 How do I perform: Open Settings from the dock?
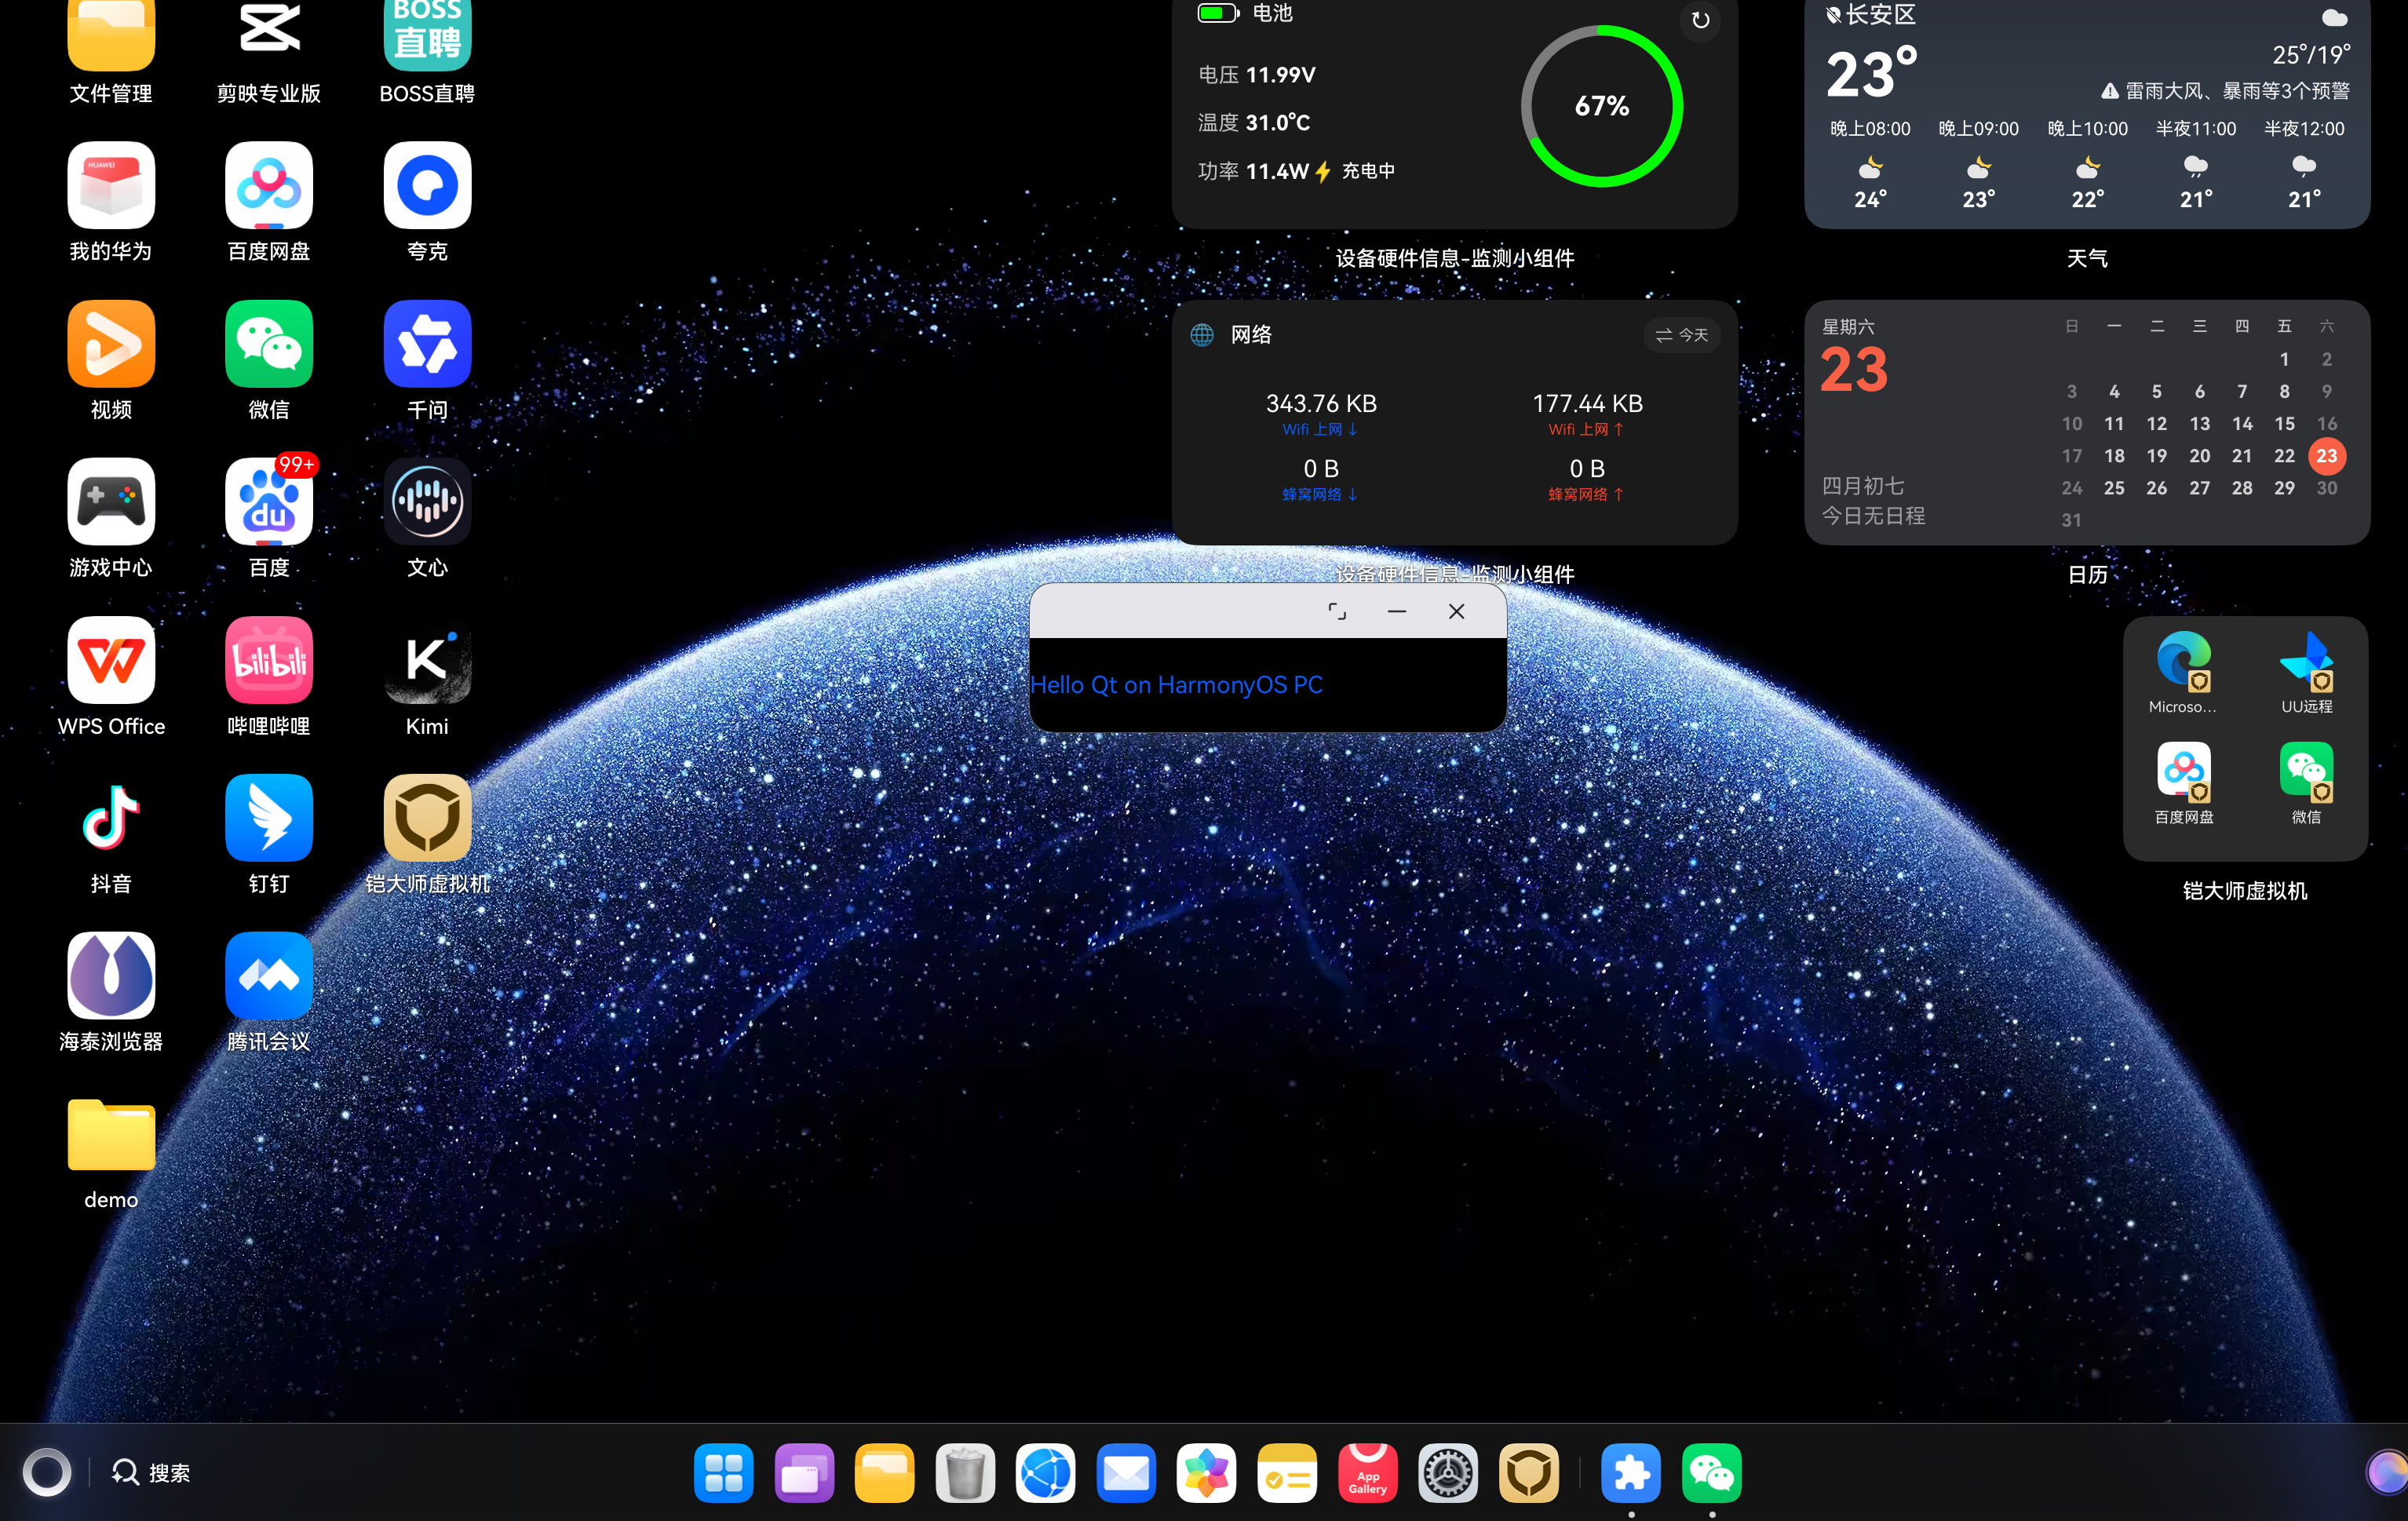tap(1448, 1473)
